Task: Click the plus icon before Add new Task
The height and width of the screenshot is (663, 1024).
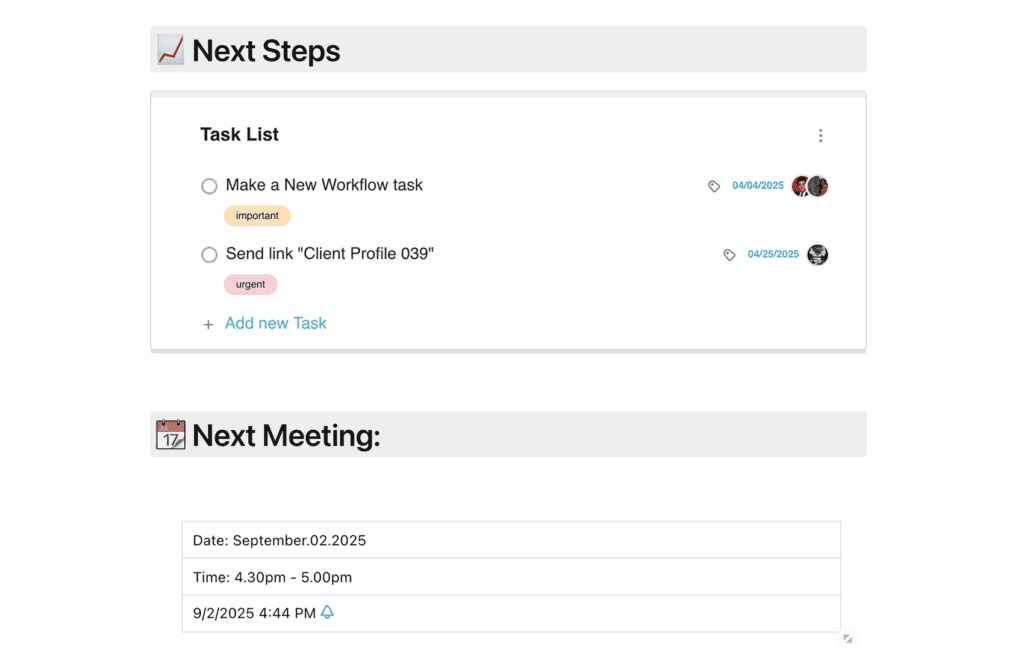Action: point(208,325)
